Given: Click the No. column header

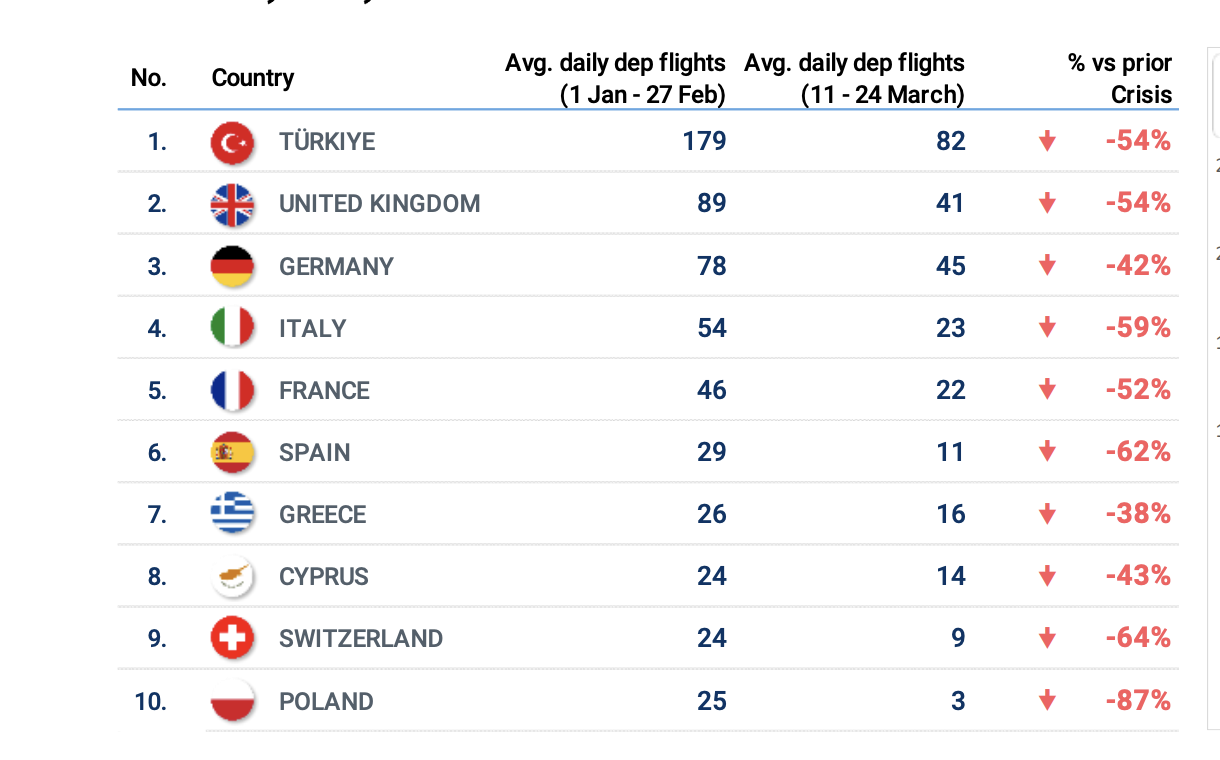Looking at the screenshot, I should point(149,78).
